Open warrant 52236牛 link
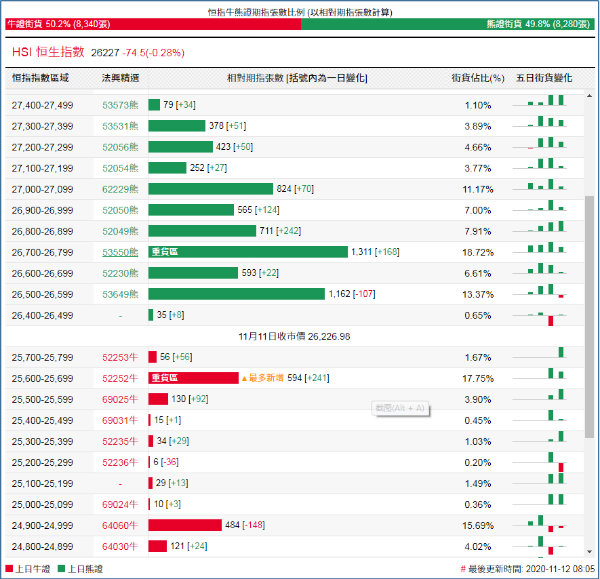This screenshot has width=600, height=579. tap(120, 463)
